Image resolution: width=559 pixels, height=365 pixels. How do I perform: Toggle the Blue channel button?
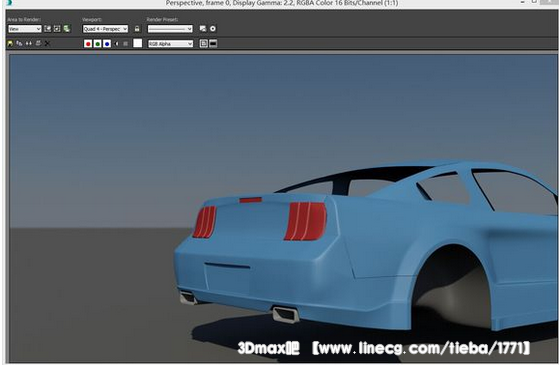(107, 44)
